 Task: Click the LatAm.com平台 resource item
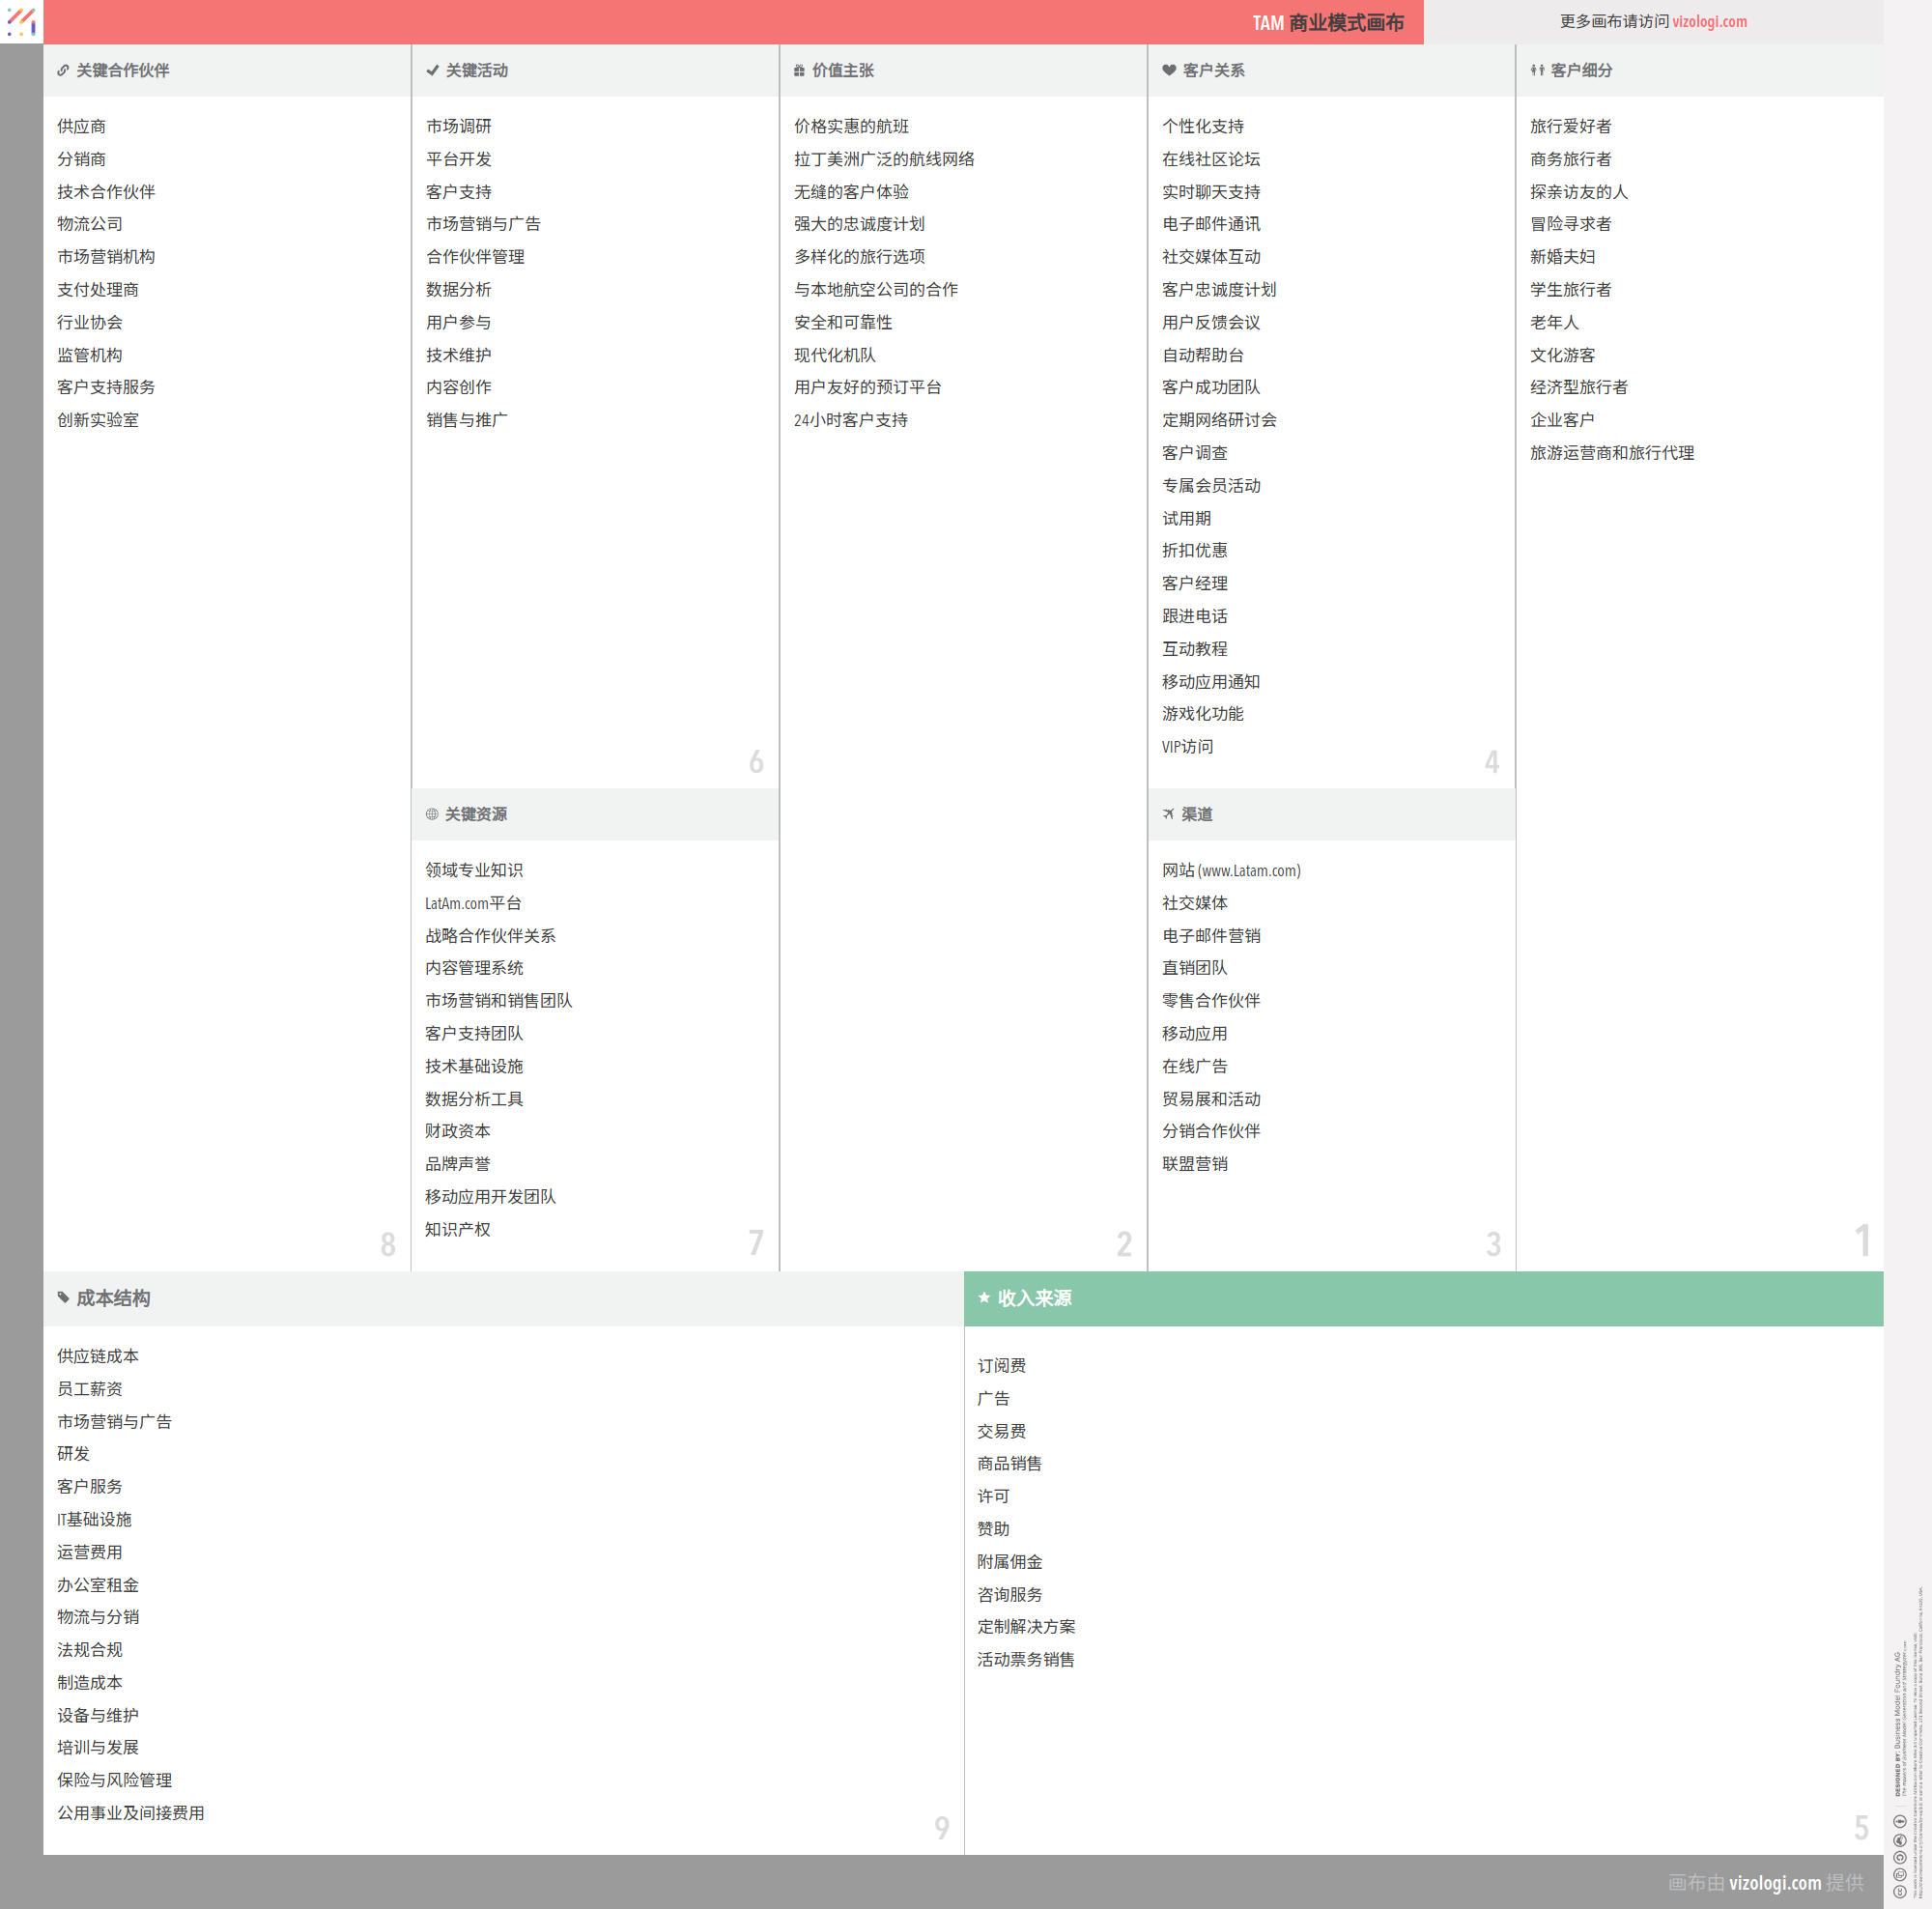pyautogui.click(x=473, y=903)
